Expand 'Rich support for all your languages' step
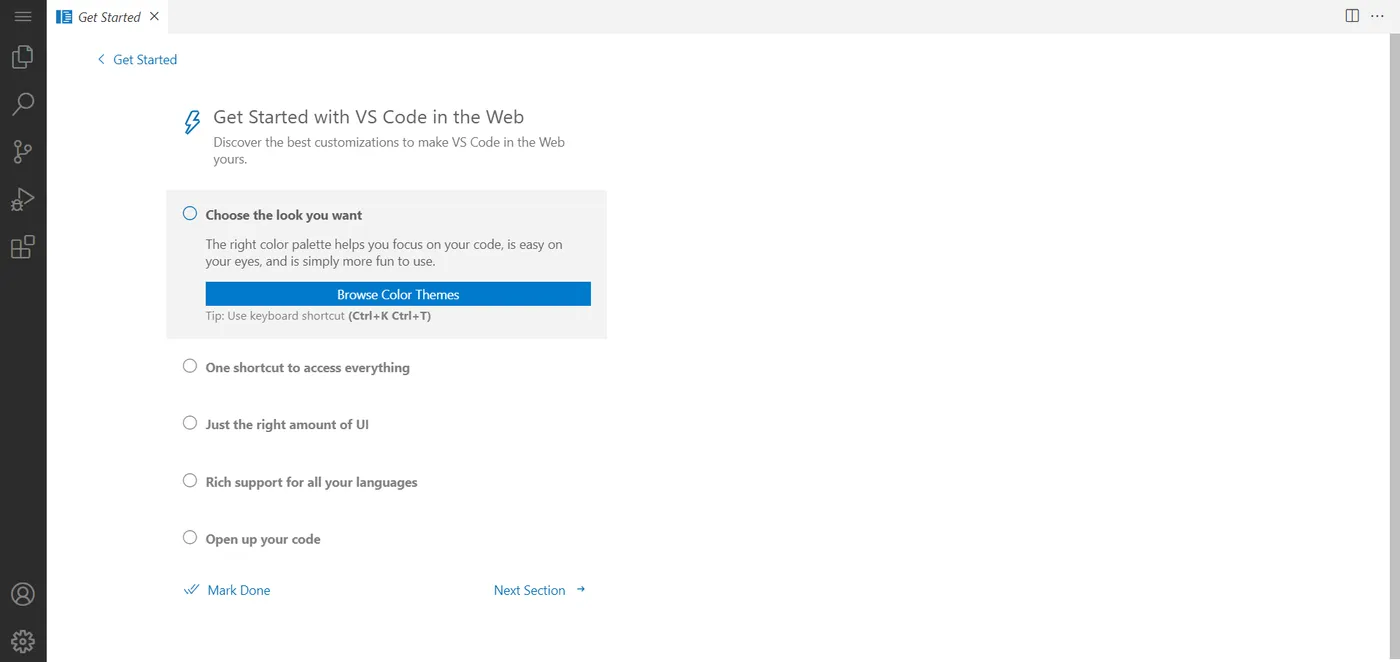Screen dimensions: 1400x662 tap(311, 482)
